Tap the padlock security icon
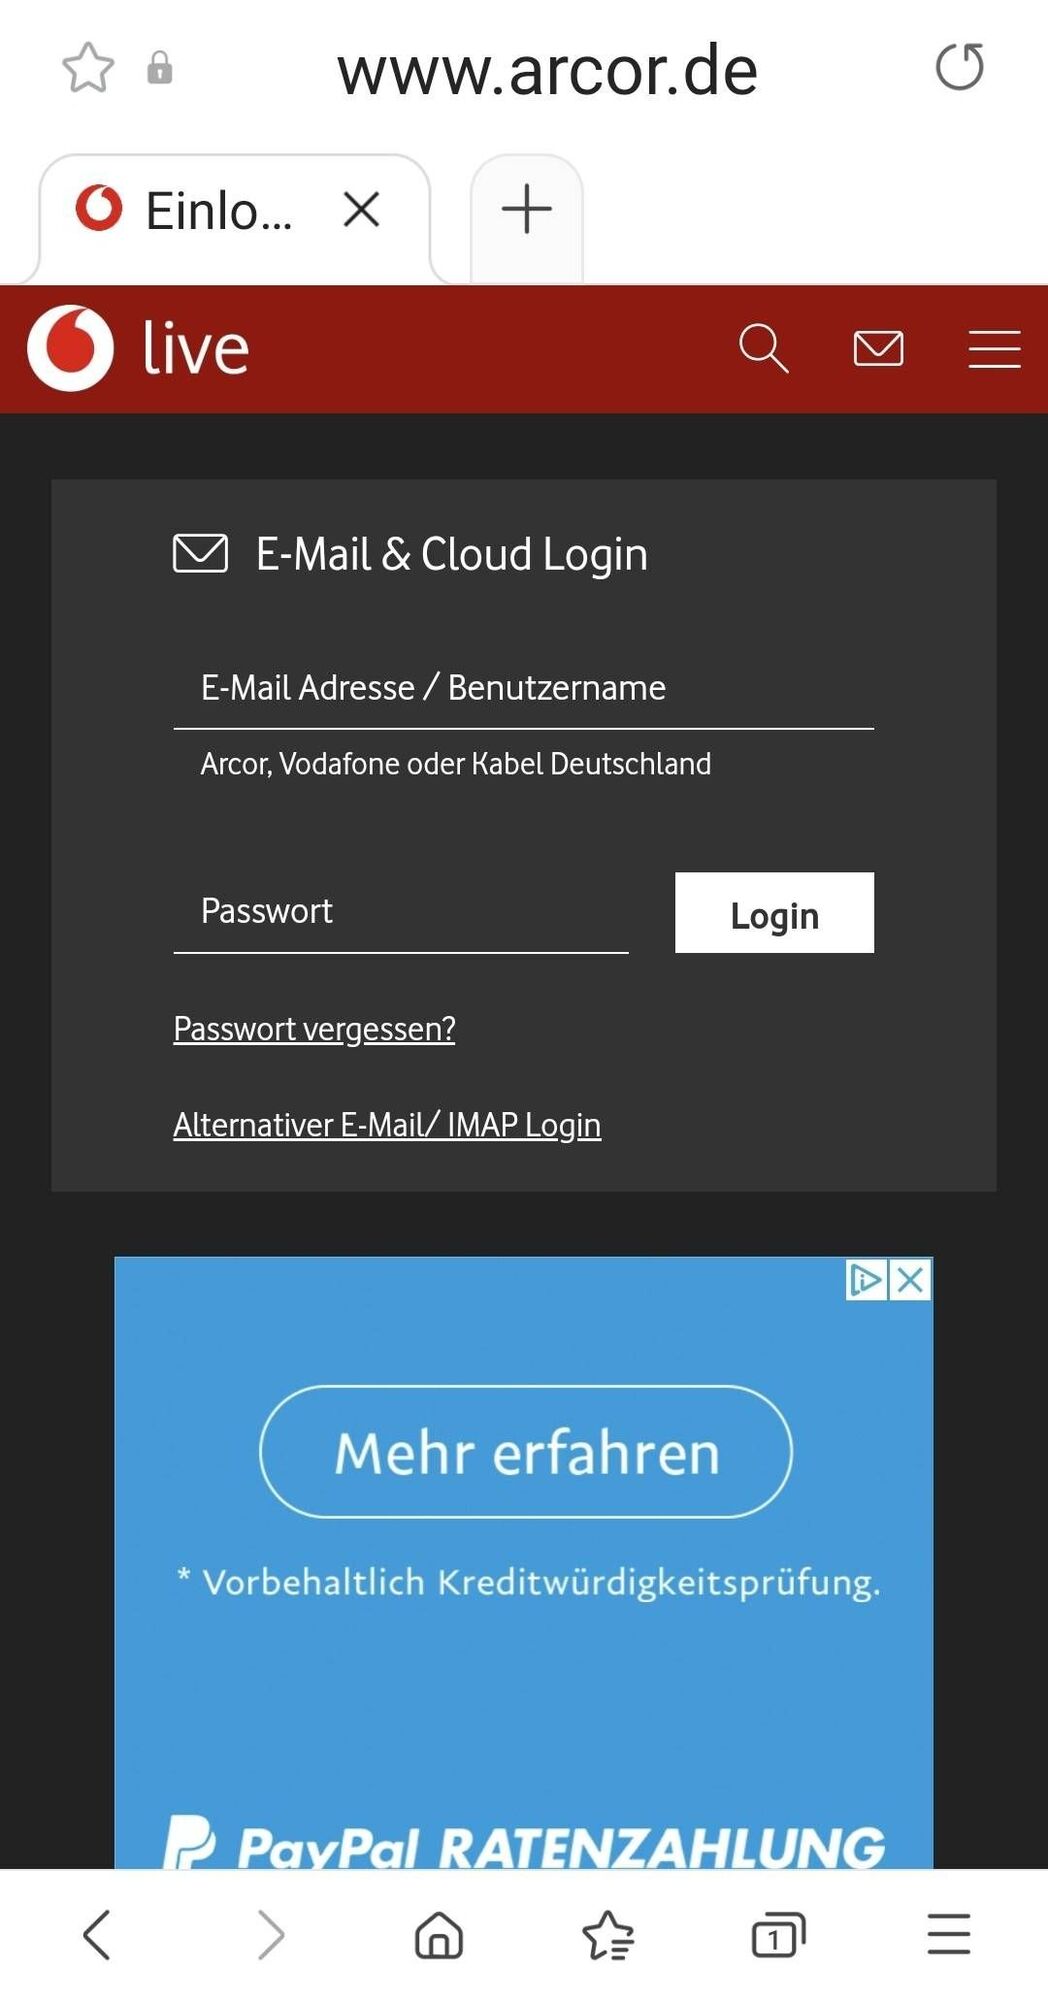Viewport: 1048px width, 2000px height. (x=160, y=68)
